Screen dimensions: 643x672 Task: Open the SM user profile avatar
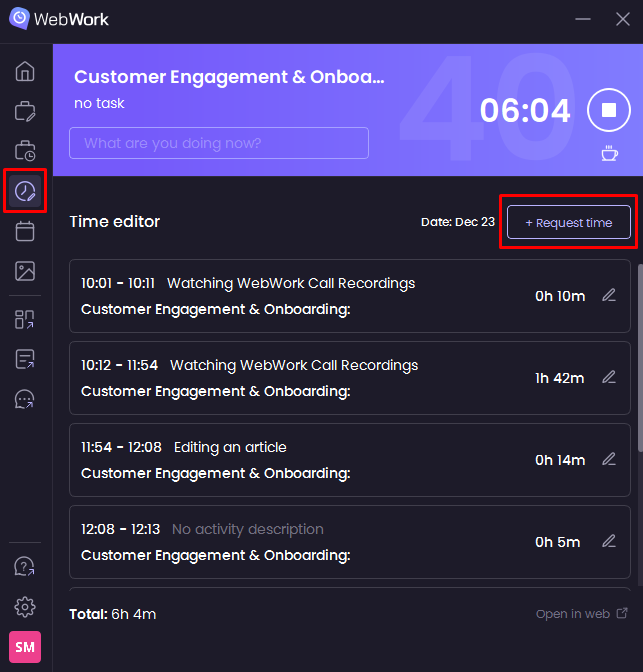point(25,647)
